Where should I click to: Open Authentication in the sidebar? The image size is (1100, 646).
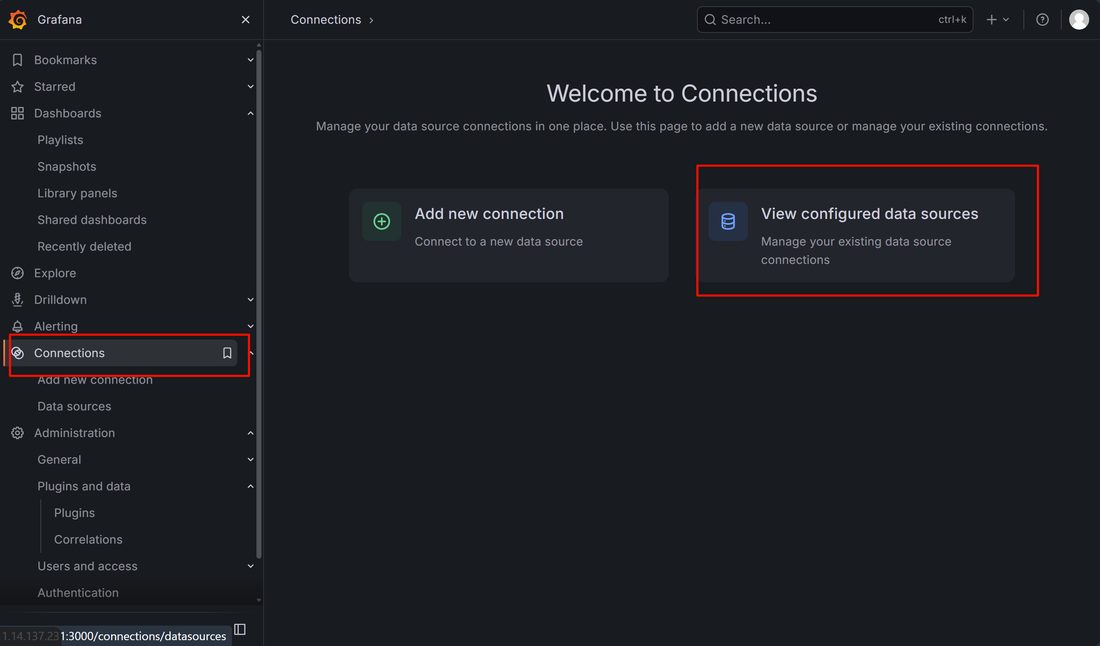(x=78, y=593)
